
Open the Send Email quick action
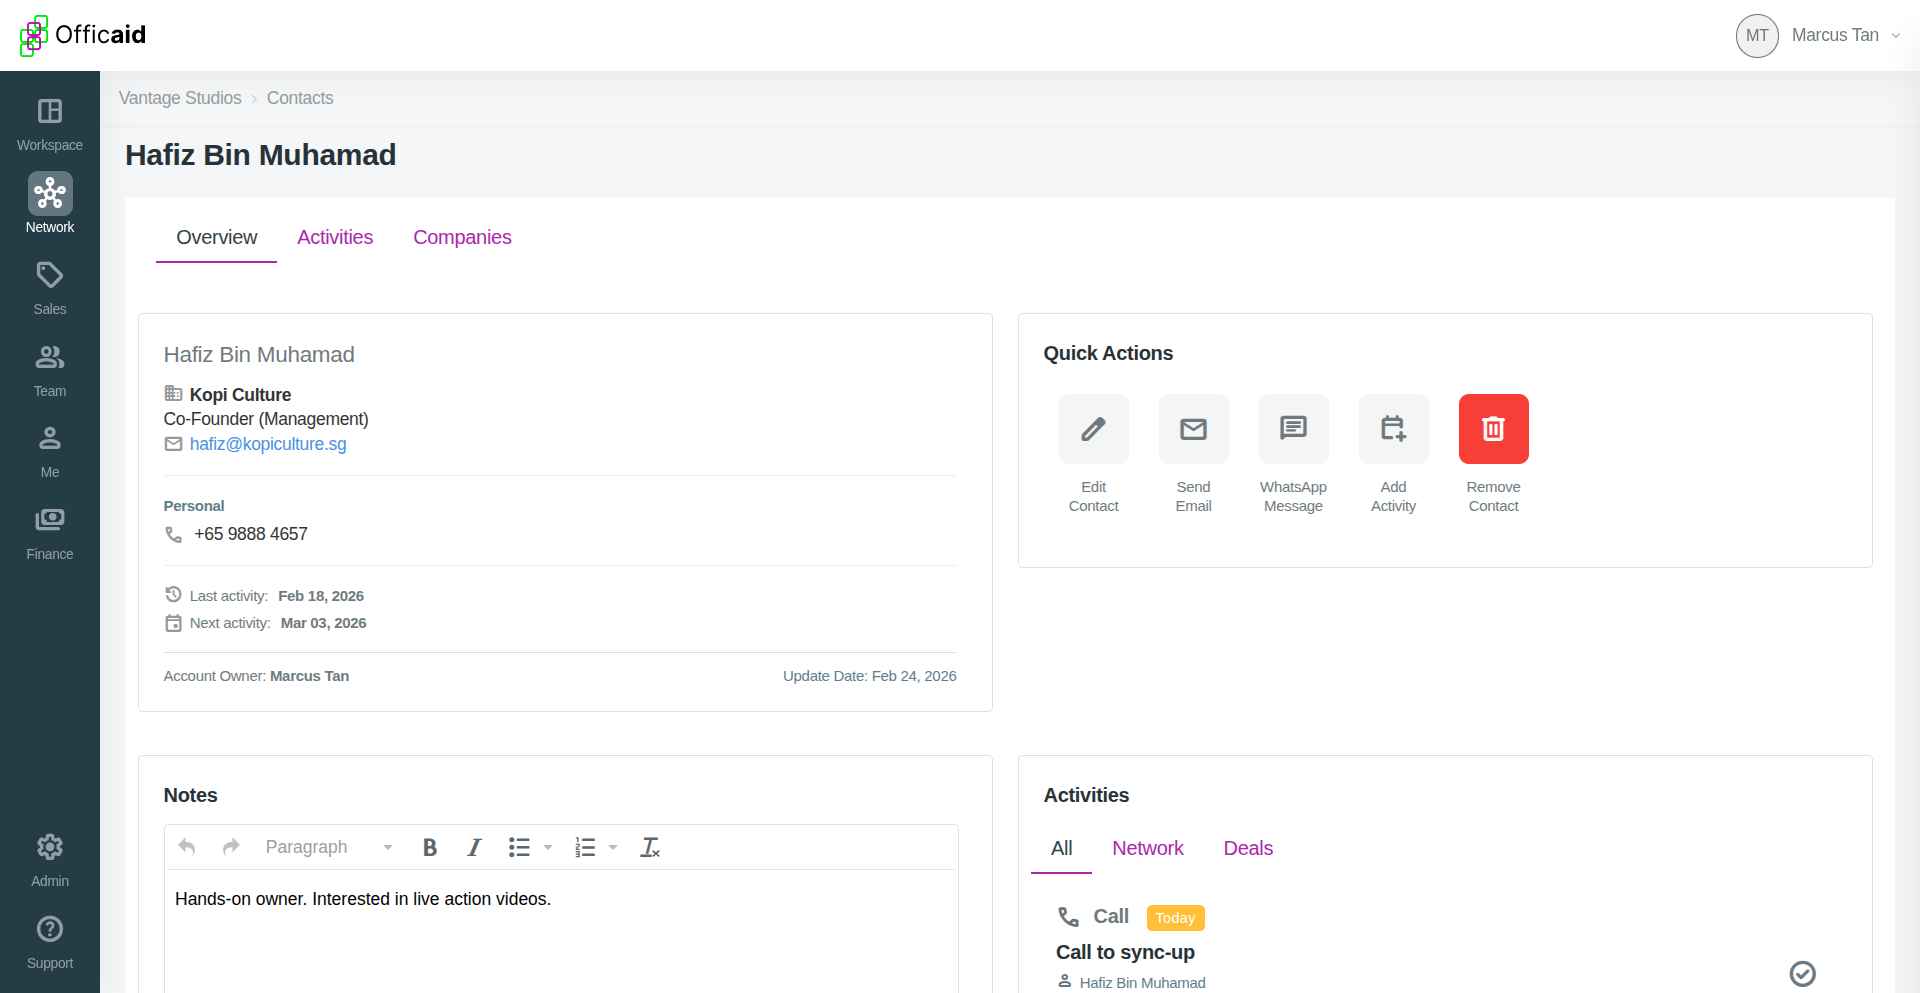click(1193, 429)
